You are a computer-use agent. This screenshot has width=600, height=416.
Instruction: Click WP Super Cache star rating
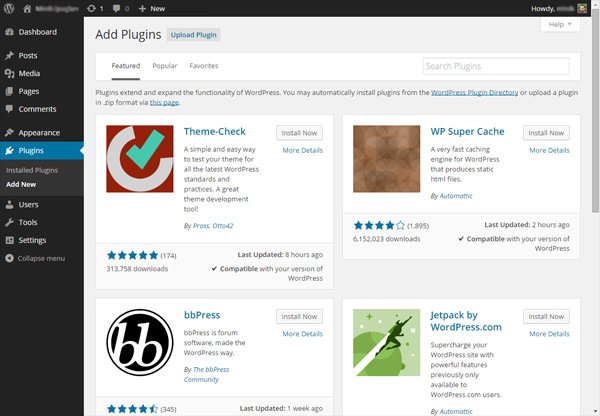[379, 225]
